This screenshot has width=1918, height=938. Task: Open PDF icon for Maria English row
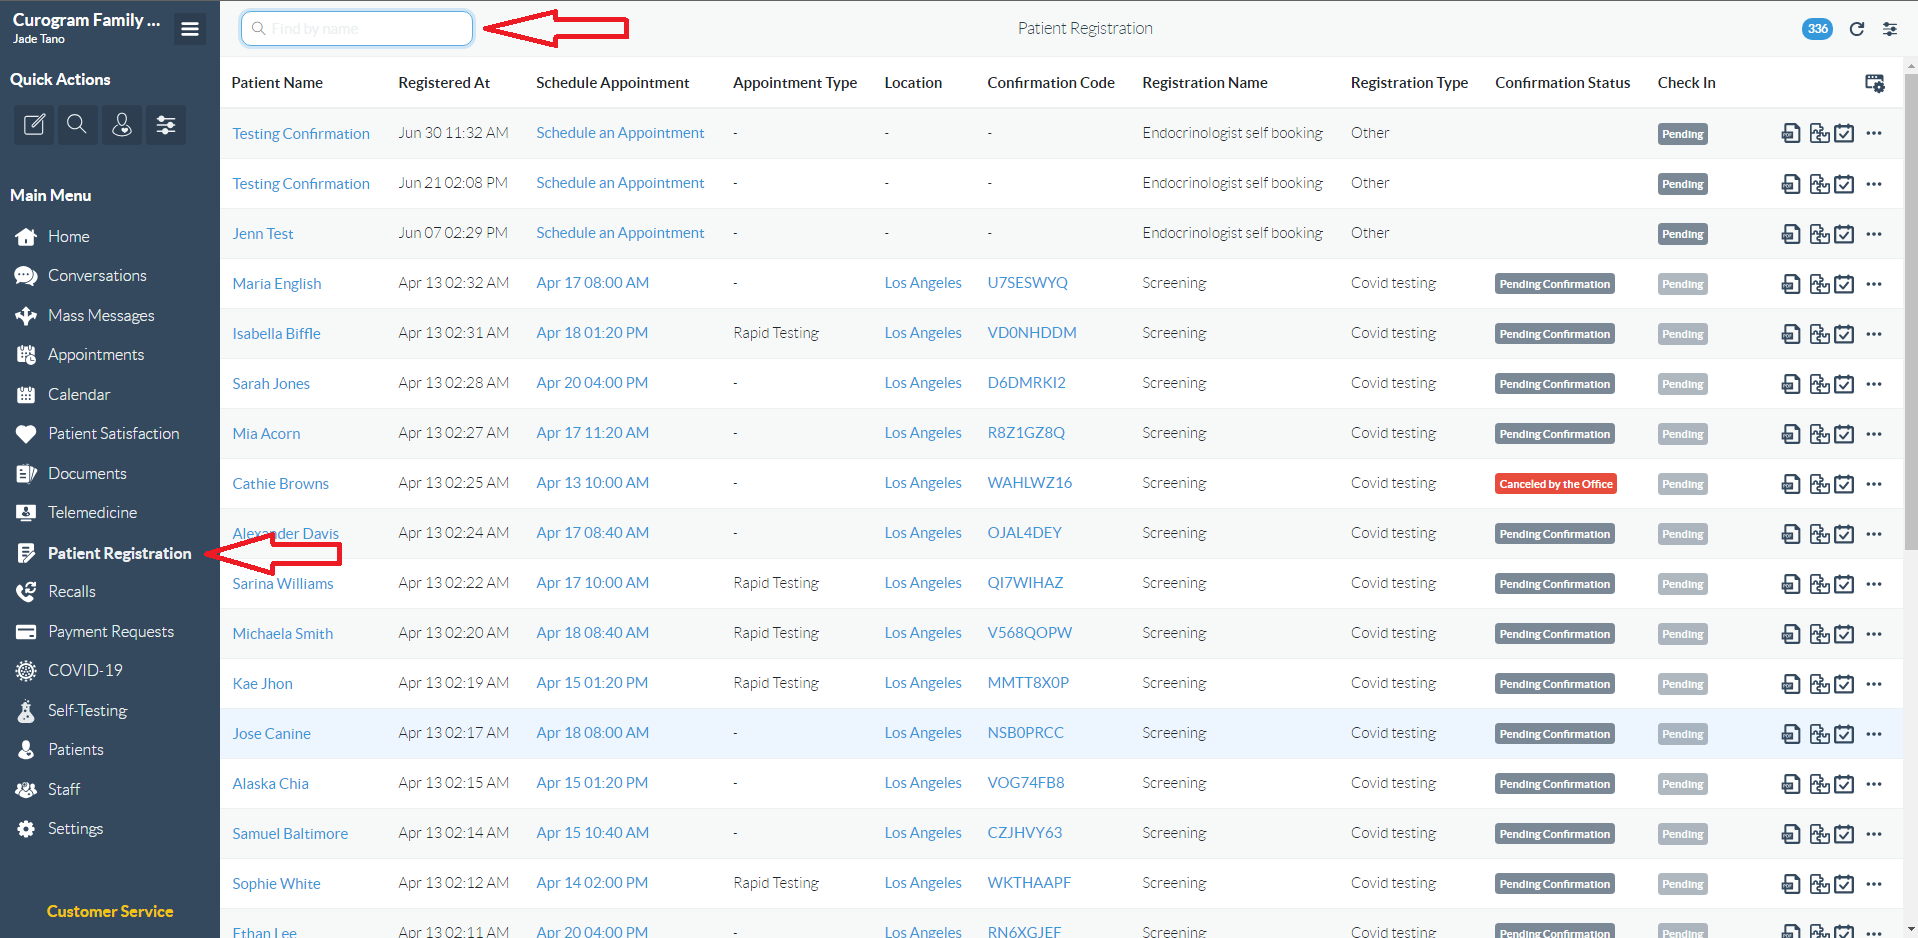[x=1790, y=284]
